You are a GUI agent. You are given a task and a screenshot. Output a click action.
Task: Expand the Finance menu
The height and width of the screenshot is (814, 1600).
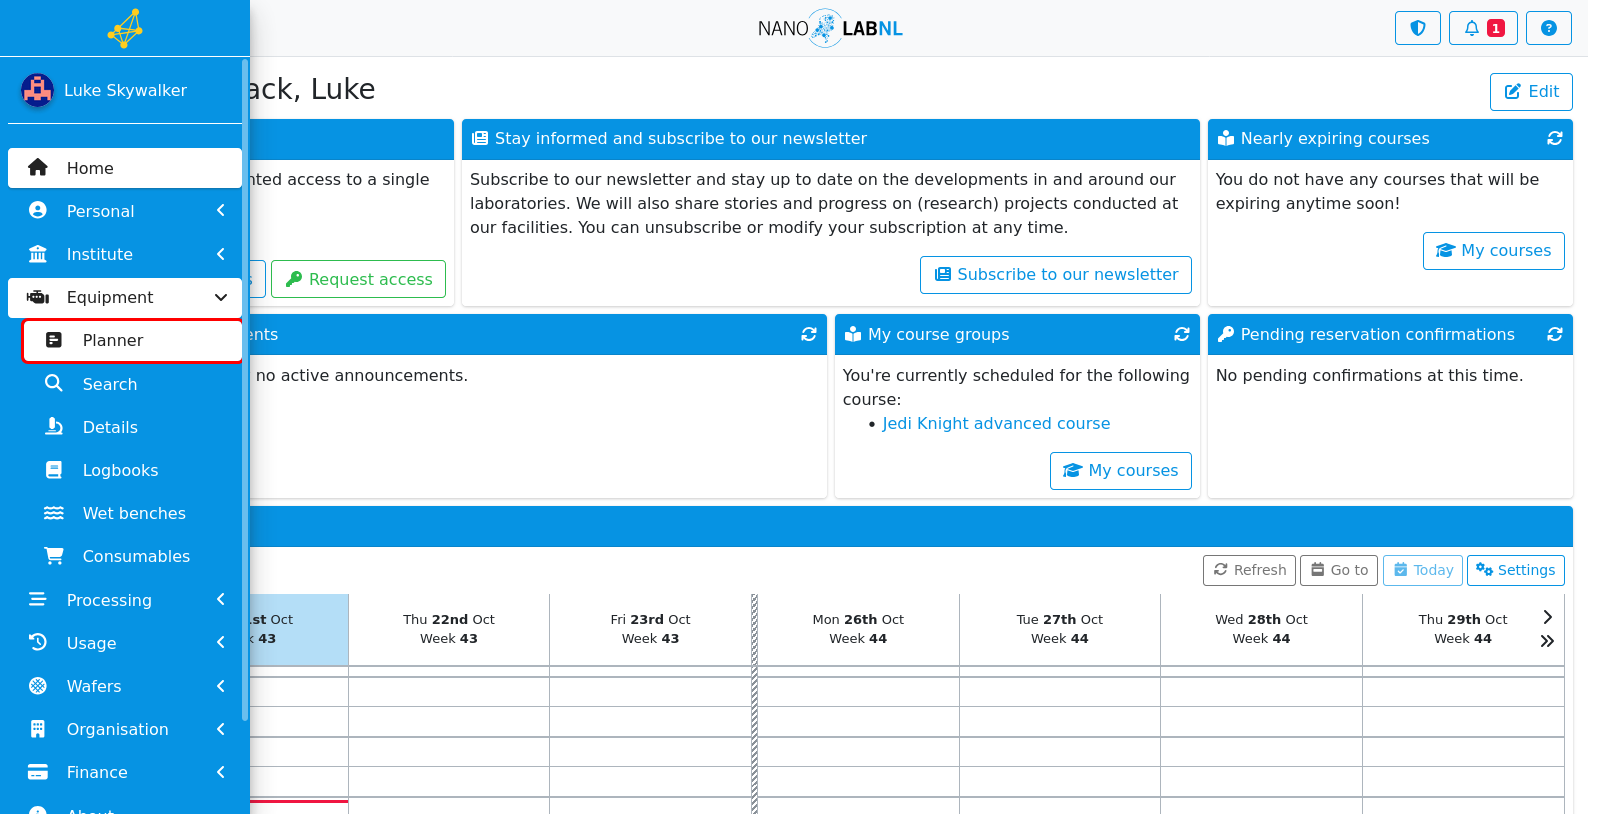tap(125, 772)
